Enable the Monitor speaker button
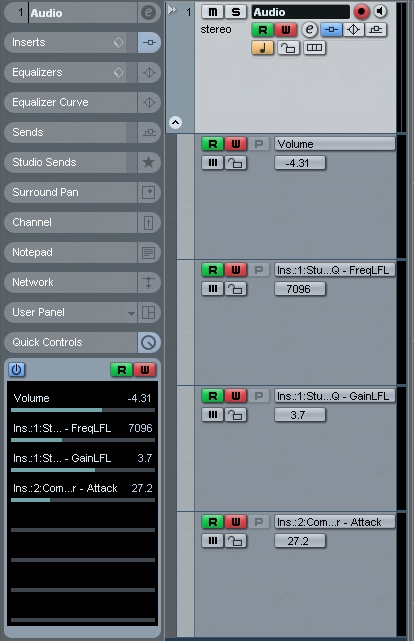The width and height of the screenshot is (414, 641). point(380,11)
